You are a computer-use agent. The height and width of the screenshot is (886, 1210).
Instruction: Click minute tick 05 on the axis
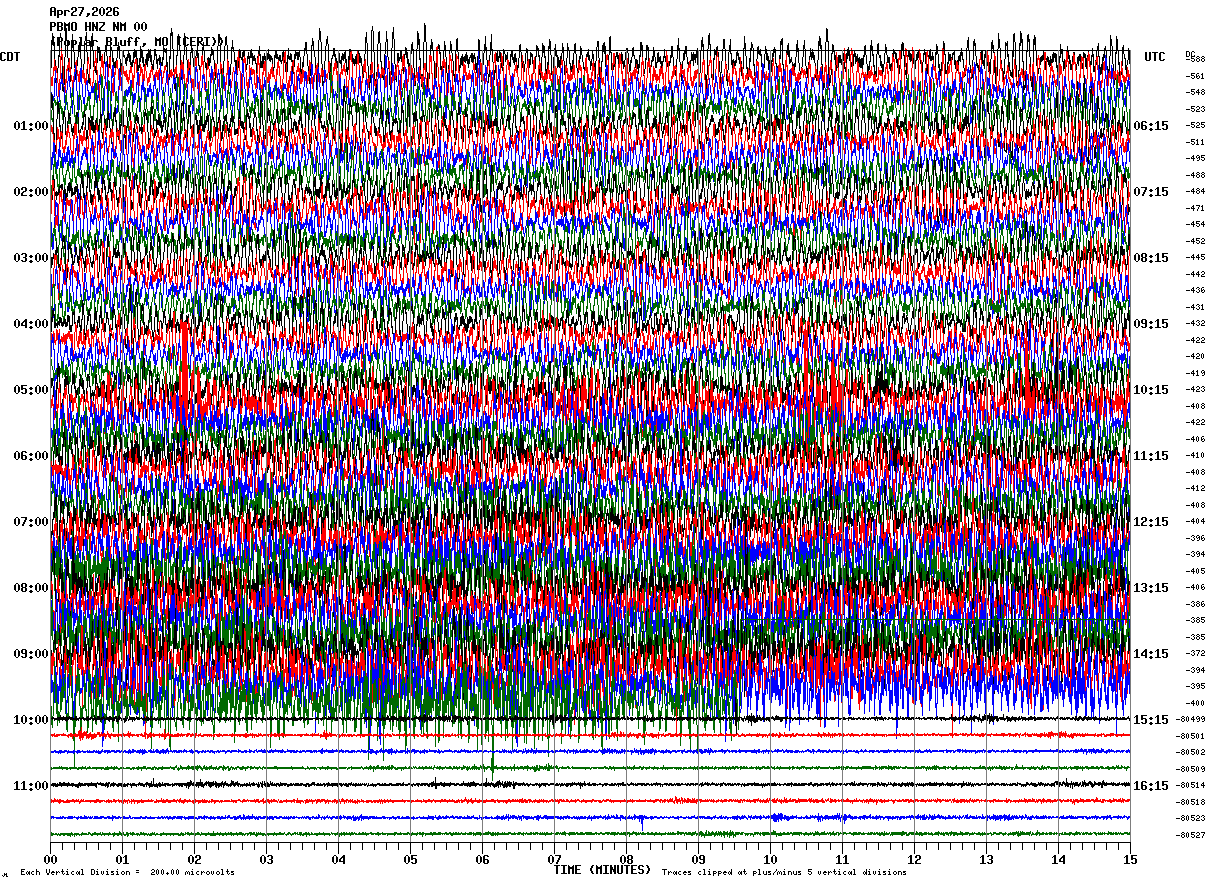(x=410, y=859)
